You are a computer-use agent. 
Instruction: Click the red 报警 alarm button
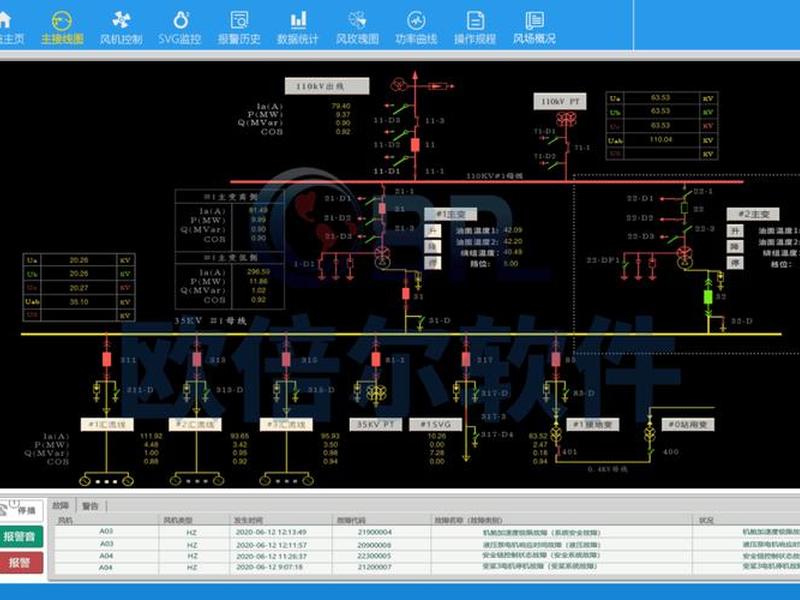coord(20,563)
